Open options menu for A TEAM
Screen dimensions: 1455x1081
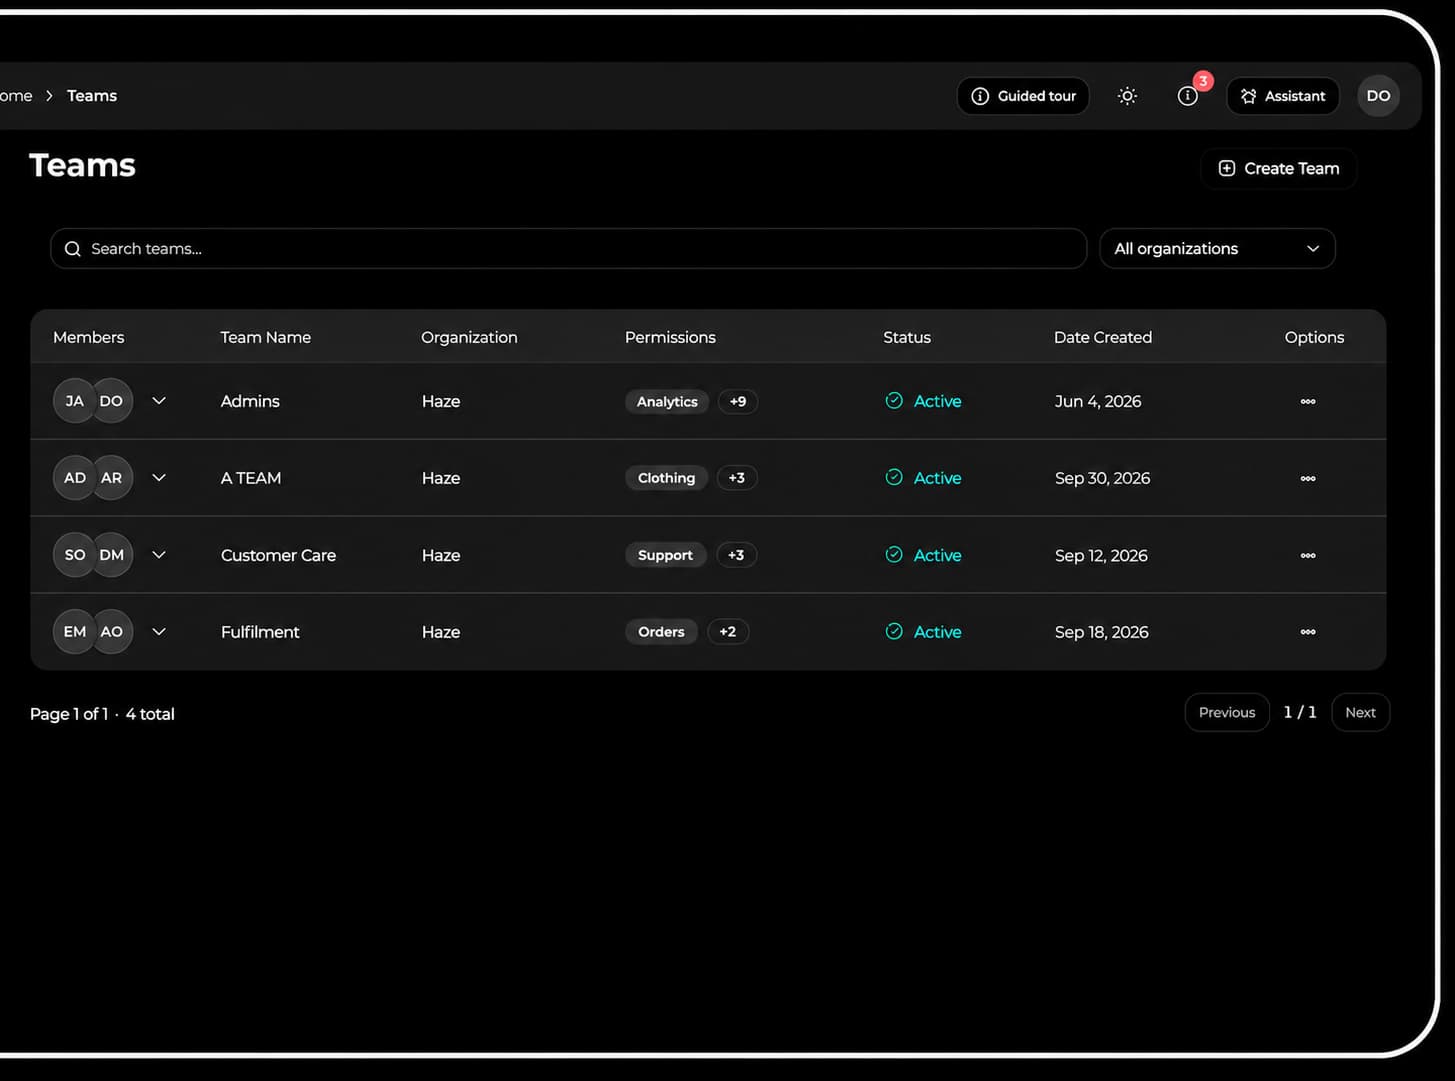[1308, 478]
